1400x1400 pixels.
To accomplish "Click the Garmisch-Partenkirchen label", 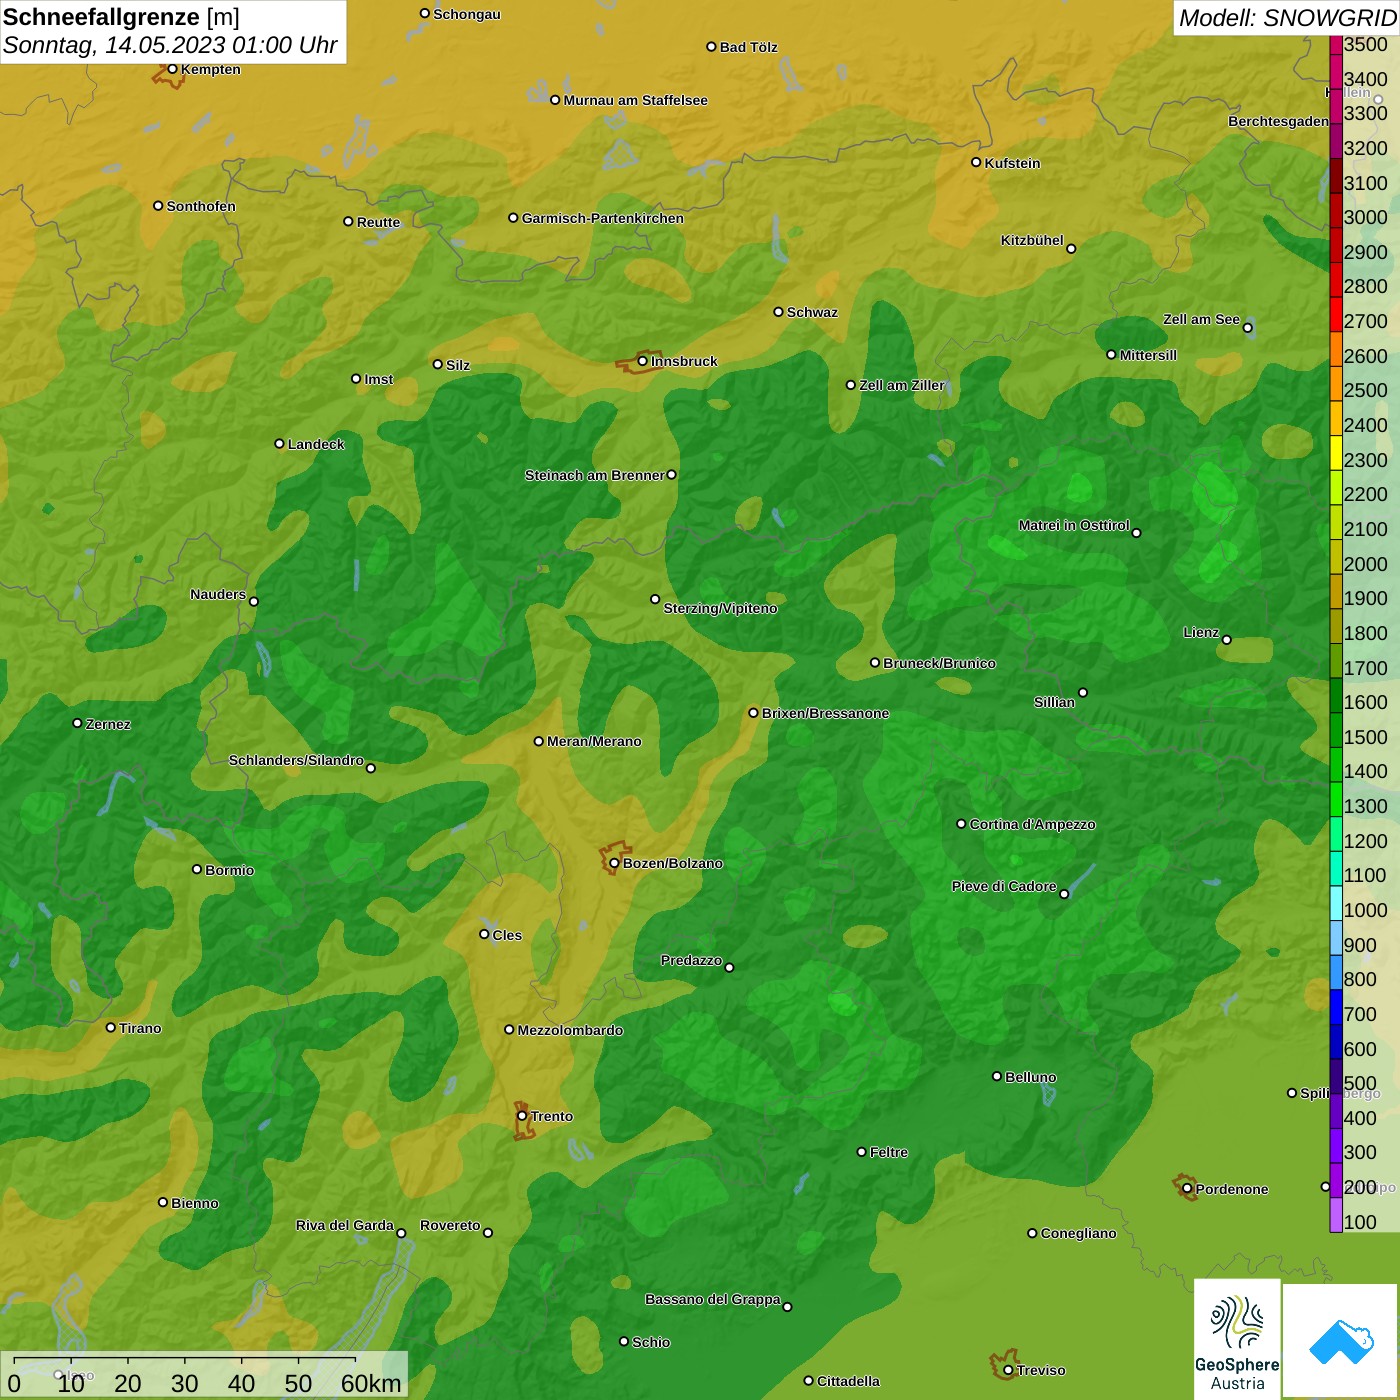I will pos(603,218).
